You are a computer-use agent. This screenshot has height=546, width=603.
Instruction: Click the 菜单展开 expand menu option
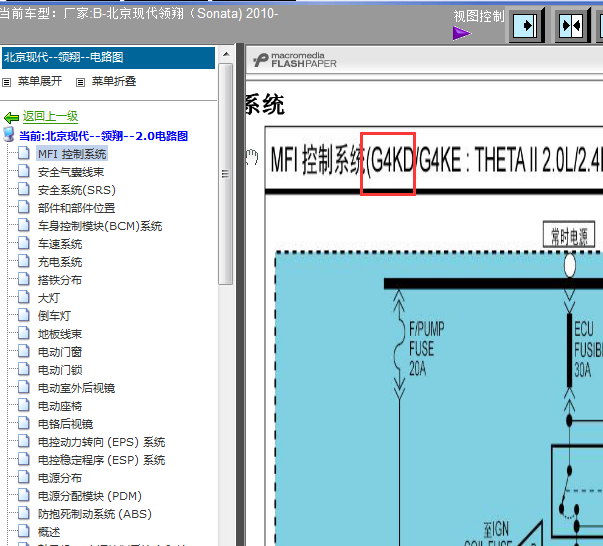point(40,81)
